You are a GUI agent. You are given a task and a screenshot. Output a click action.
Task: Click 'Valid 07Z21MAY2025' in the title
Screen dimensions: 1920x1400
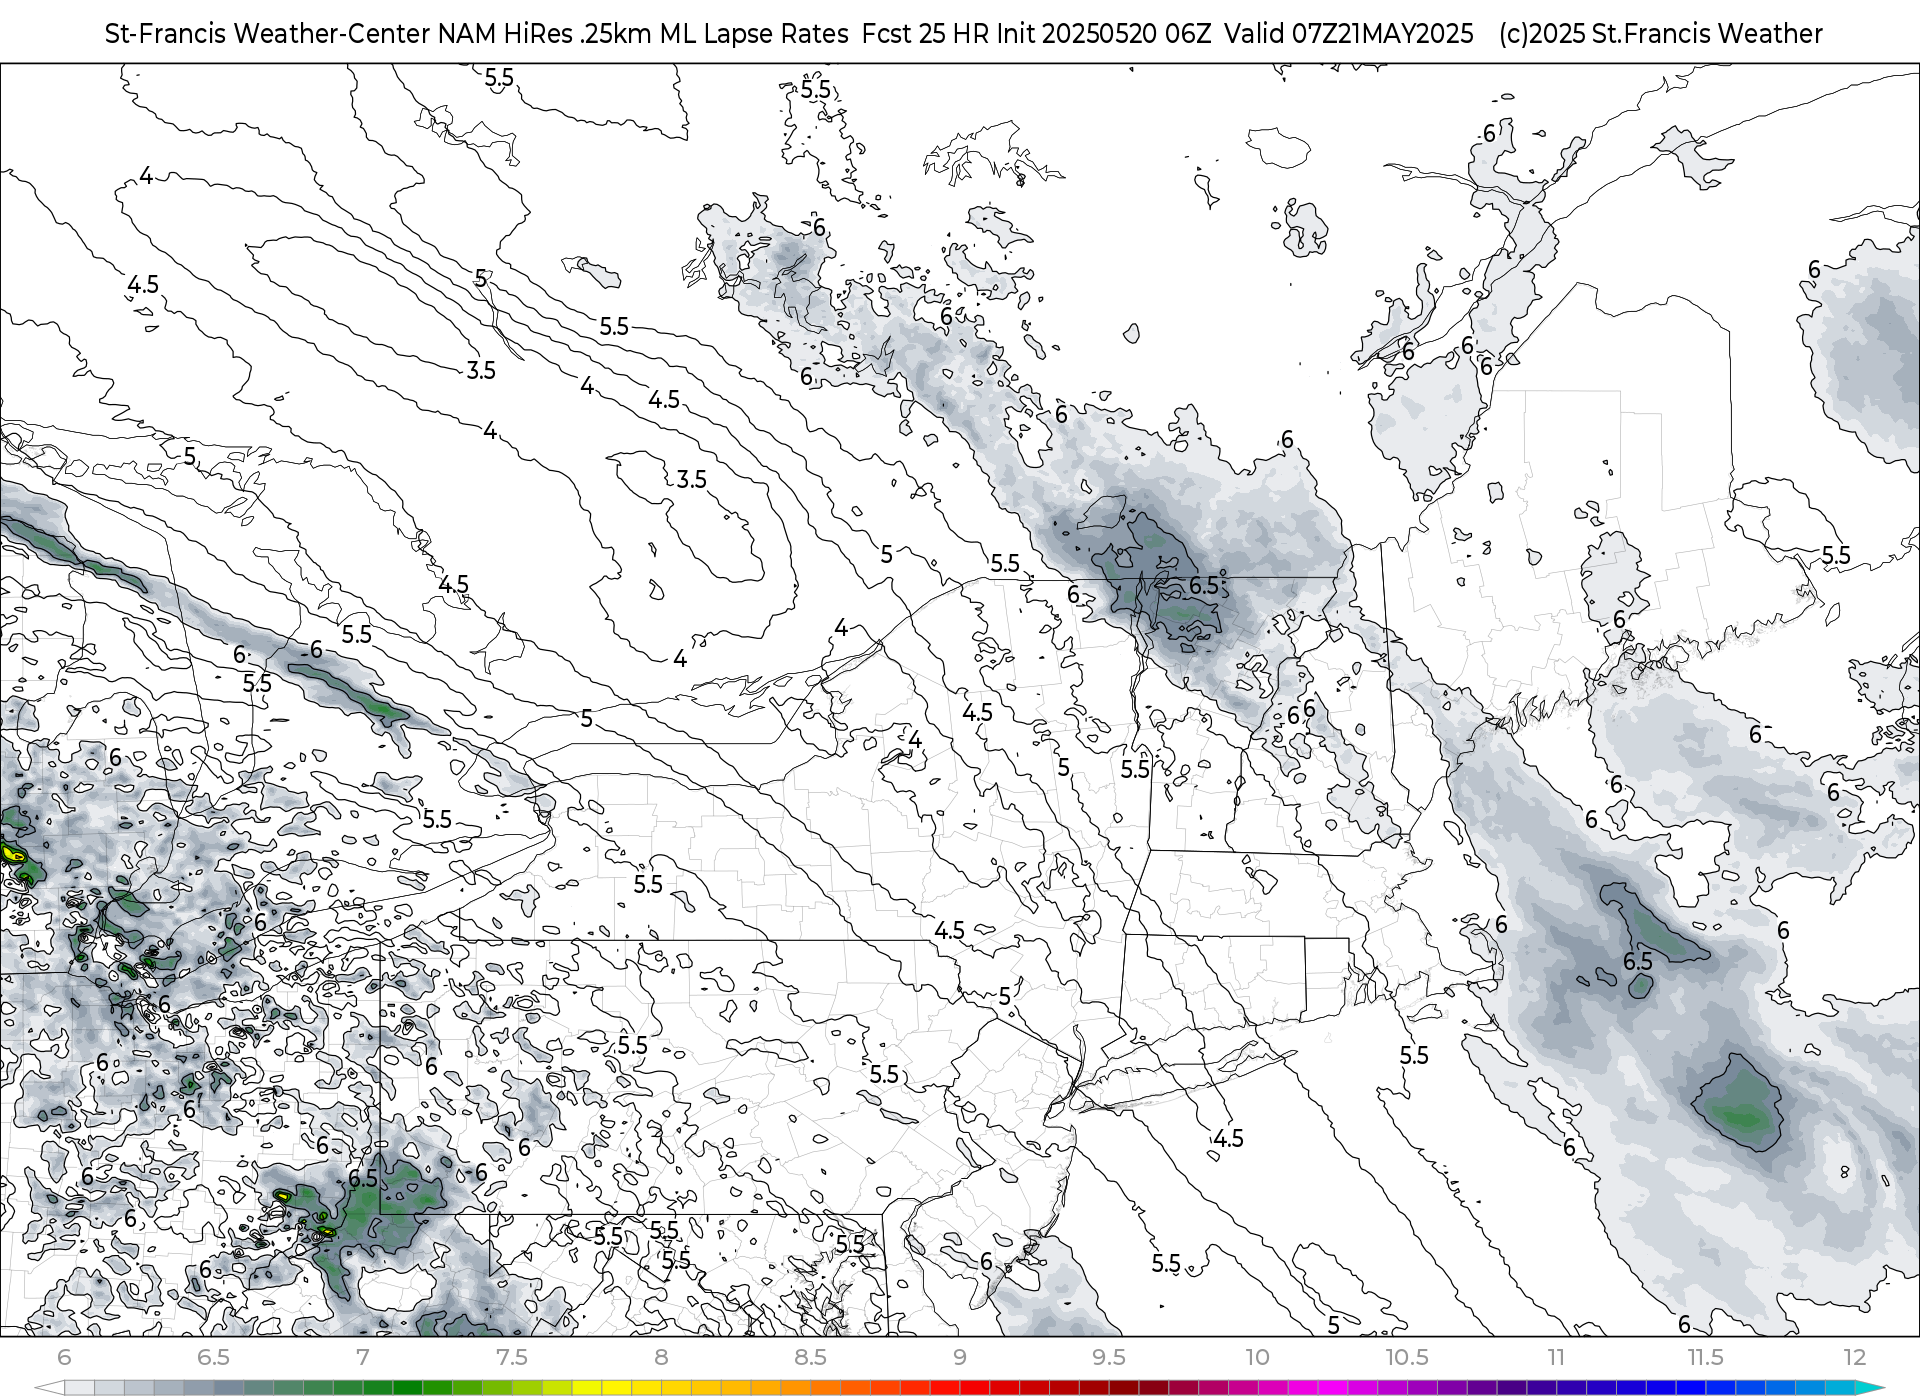(1349, 34)
